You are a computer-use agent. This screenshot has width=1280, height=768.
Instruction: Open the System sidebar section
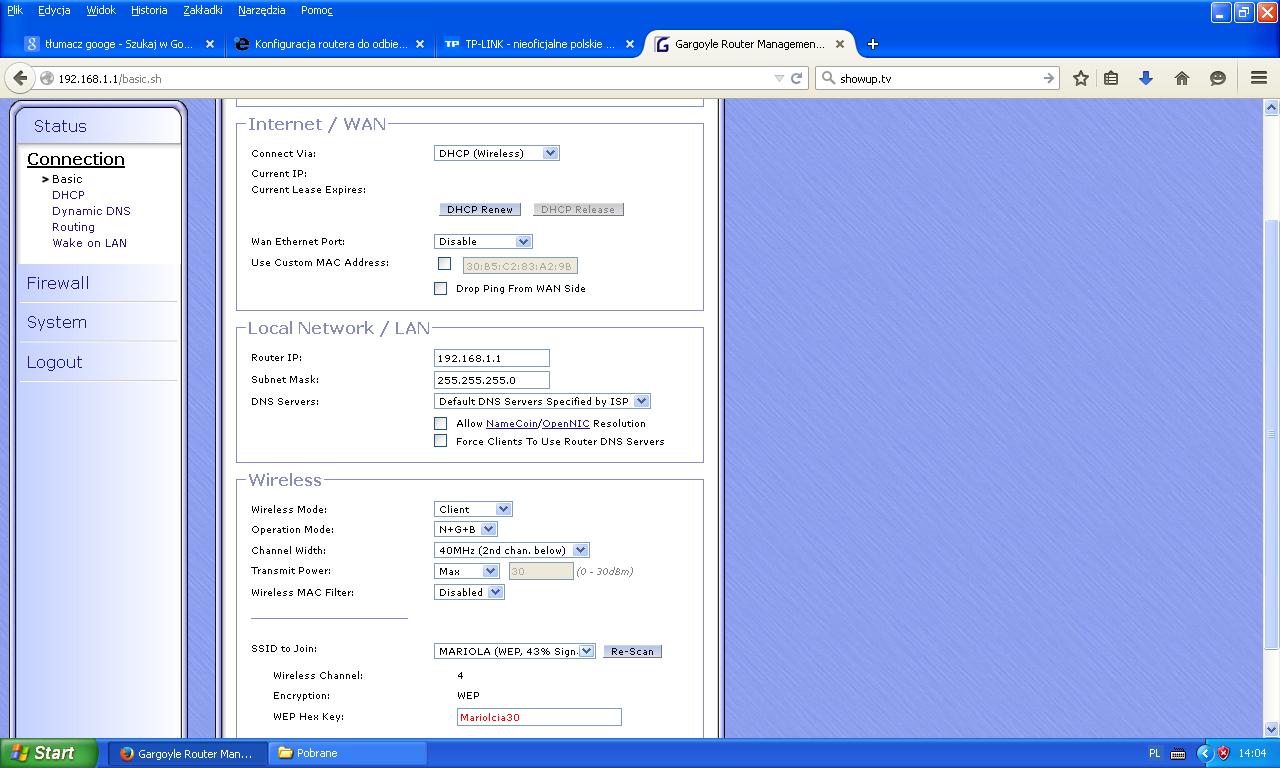click(57, 322)
